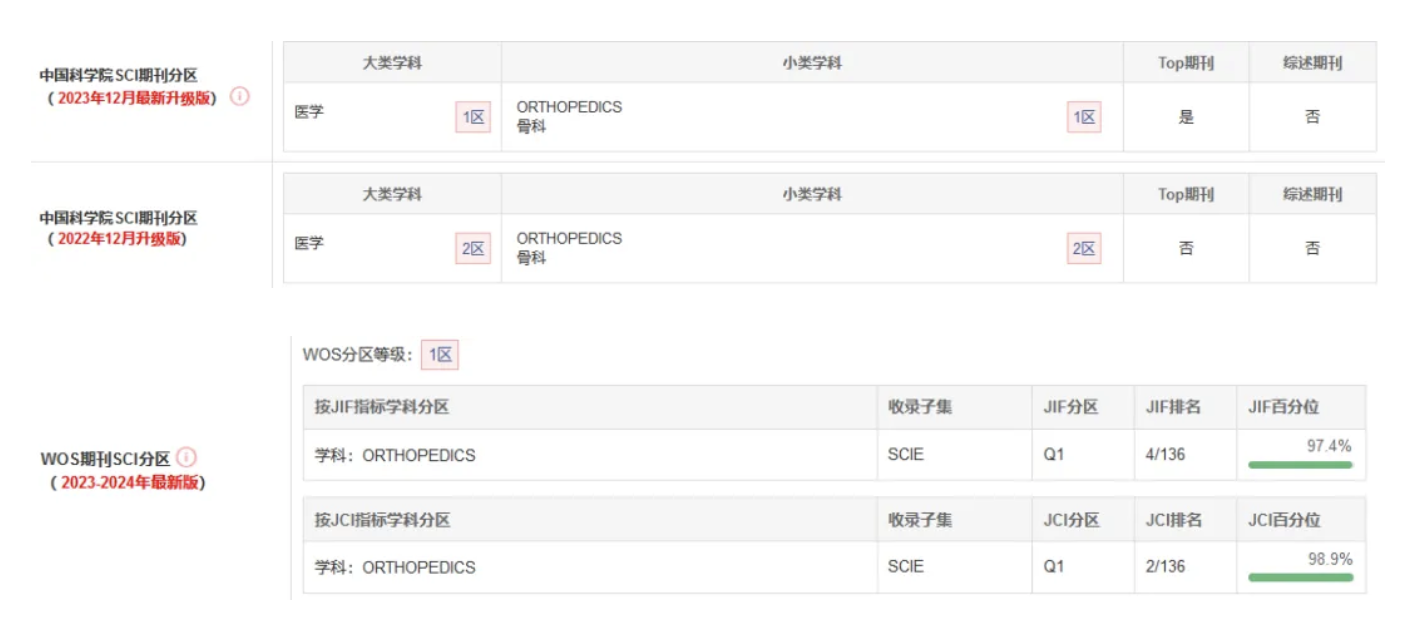
Task: Click the JCI排名 value 2/136
Action: [x=1165, y=566]
